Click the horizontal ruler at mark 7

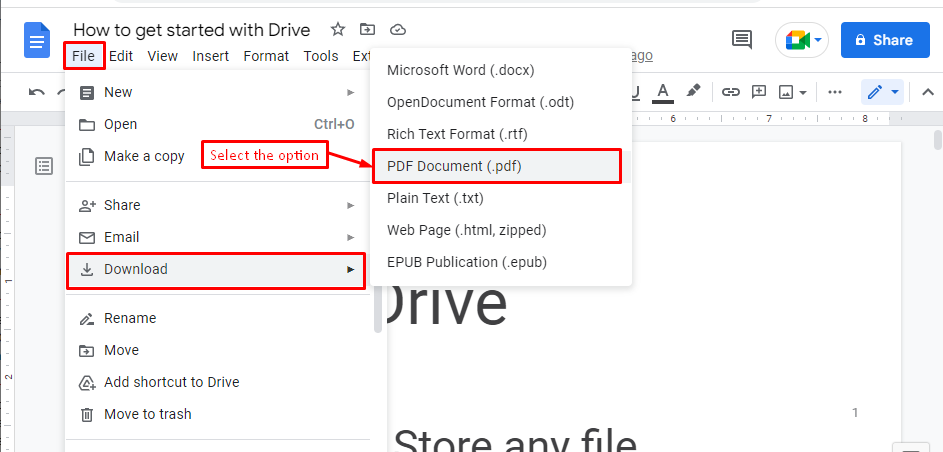coord(769,119)
